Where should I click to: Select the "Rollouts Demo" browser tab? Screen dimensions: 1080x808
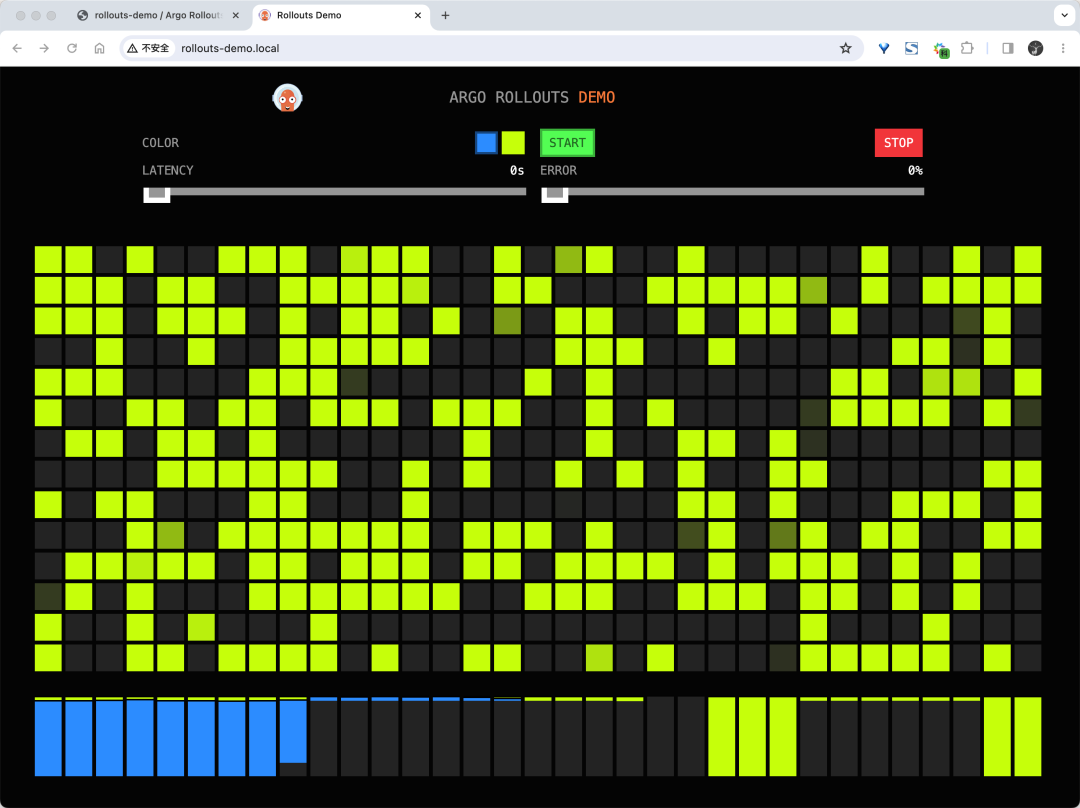point(342,15)
